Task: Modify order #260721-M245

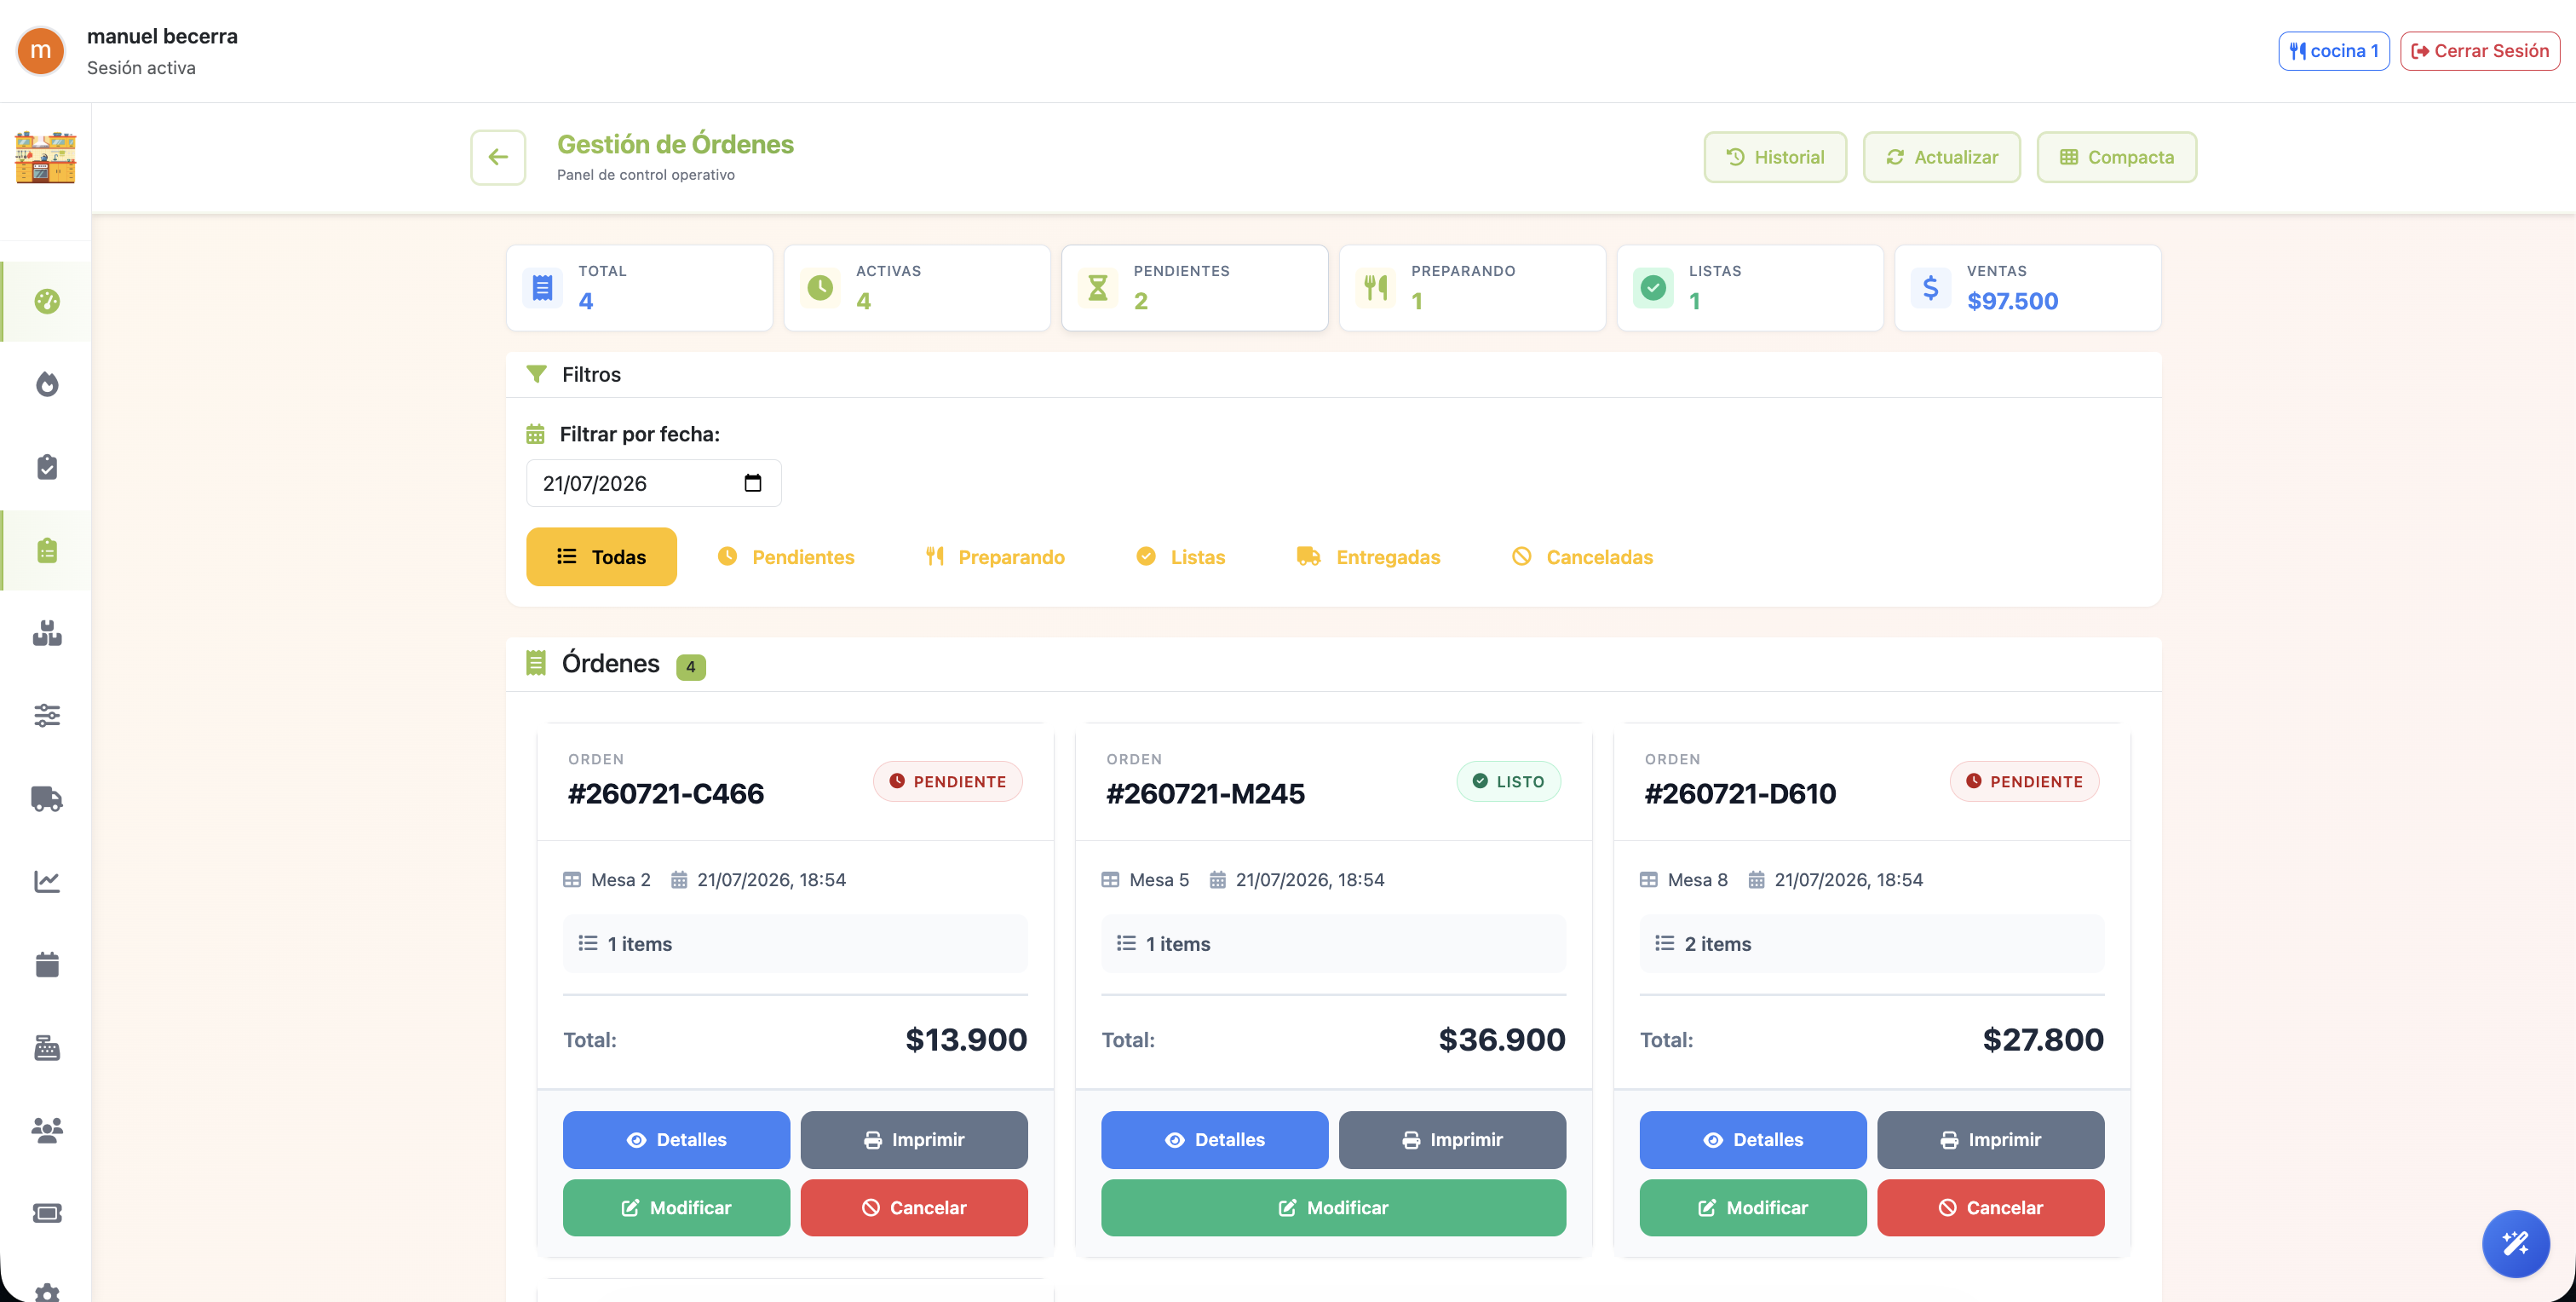Action: pyautogui.click(x=1334, y=1208)
